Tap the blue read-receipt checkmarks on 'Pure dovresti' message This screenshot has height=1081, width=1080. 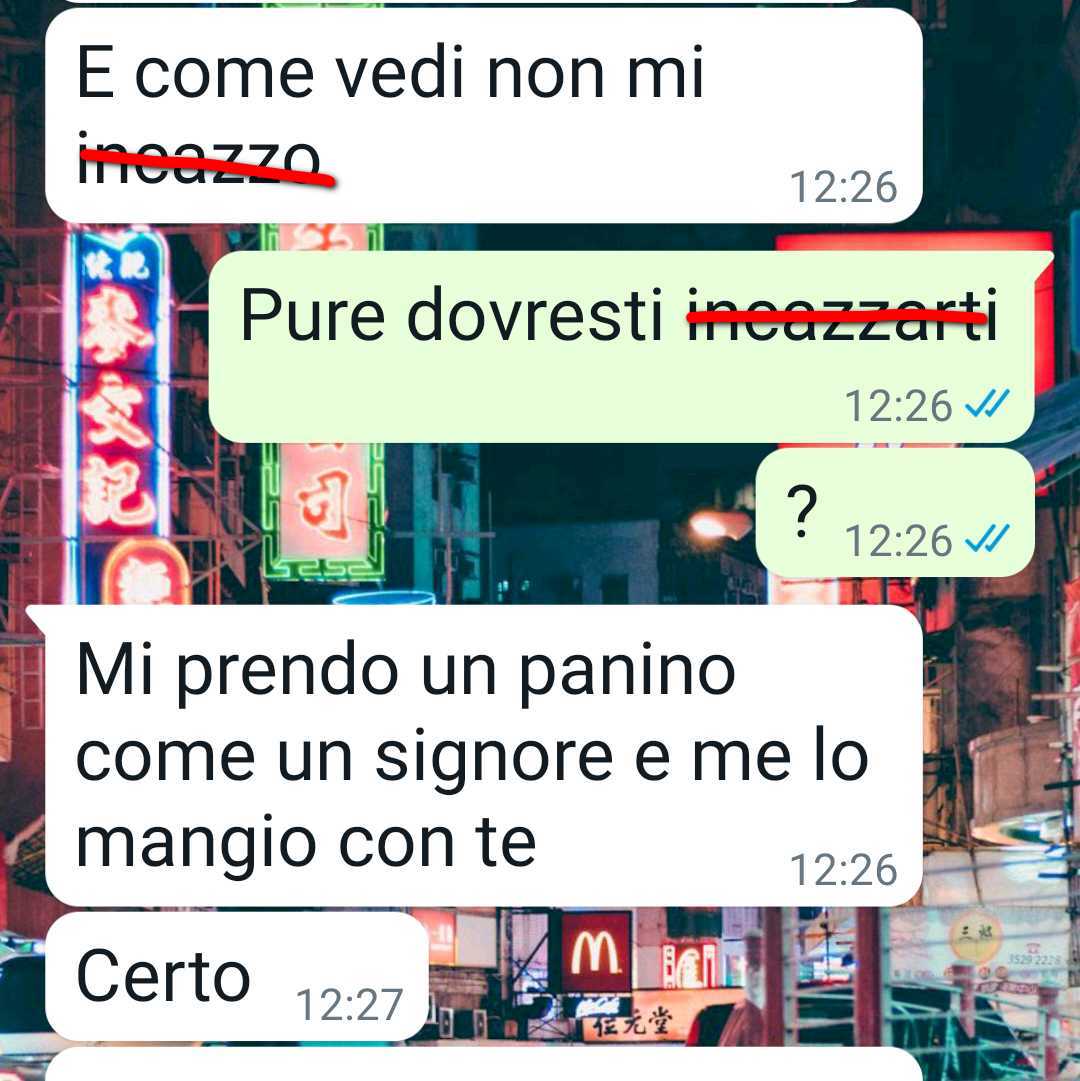pyautogui.click(x=987, y=404)
